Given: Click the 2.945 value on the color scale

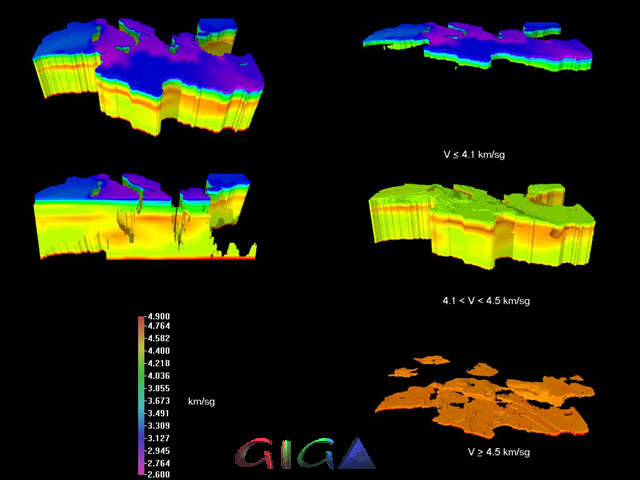Looking at the screenshot, I should pyautogui.click(x=158, y=451).
